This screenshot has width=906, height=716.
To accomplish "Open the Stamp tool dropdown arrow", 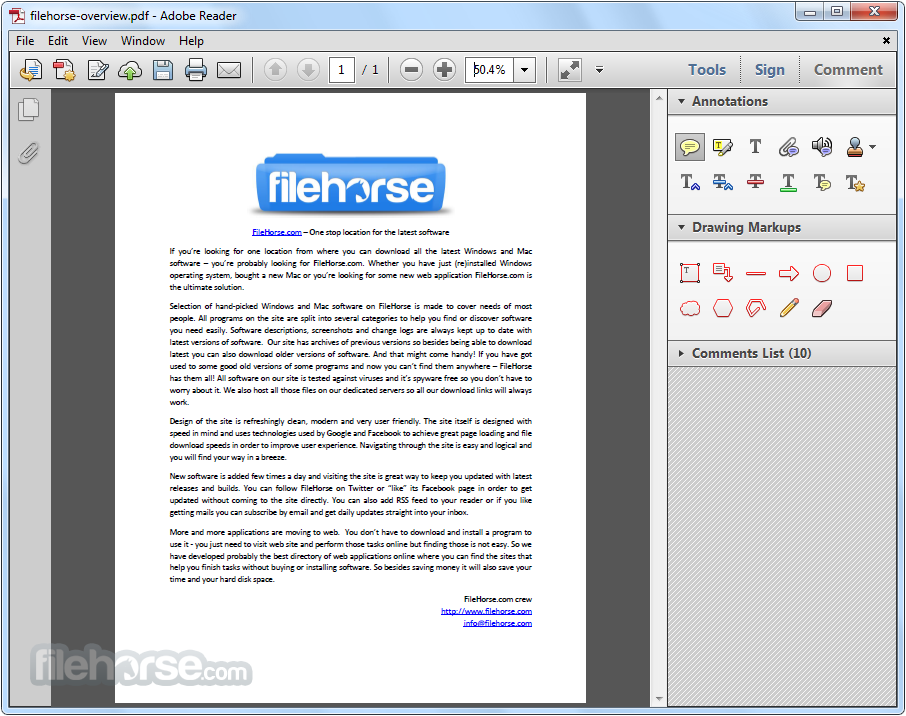I will [872, 147].
